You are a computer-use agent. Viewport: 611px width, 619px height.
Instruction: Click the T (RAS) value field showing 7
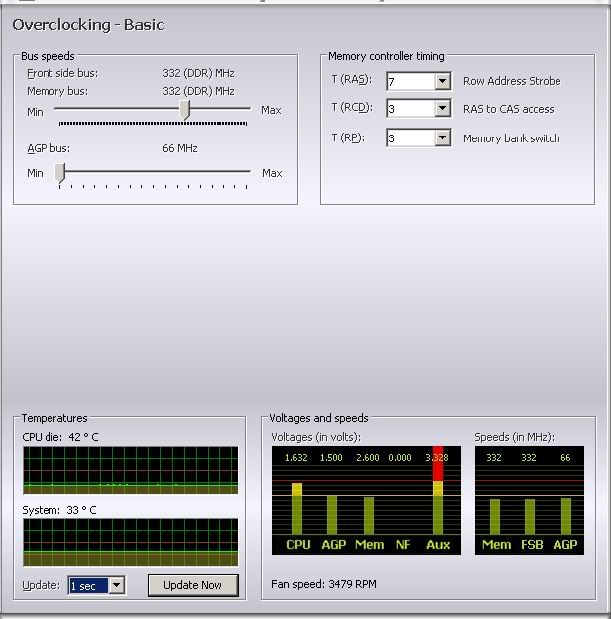tap(411, 82)
